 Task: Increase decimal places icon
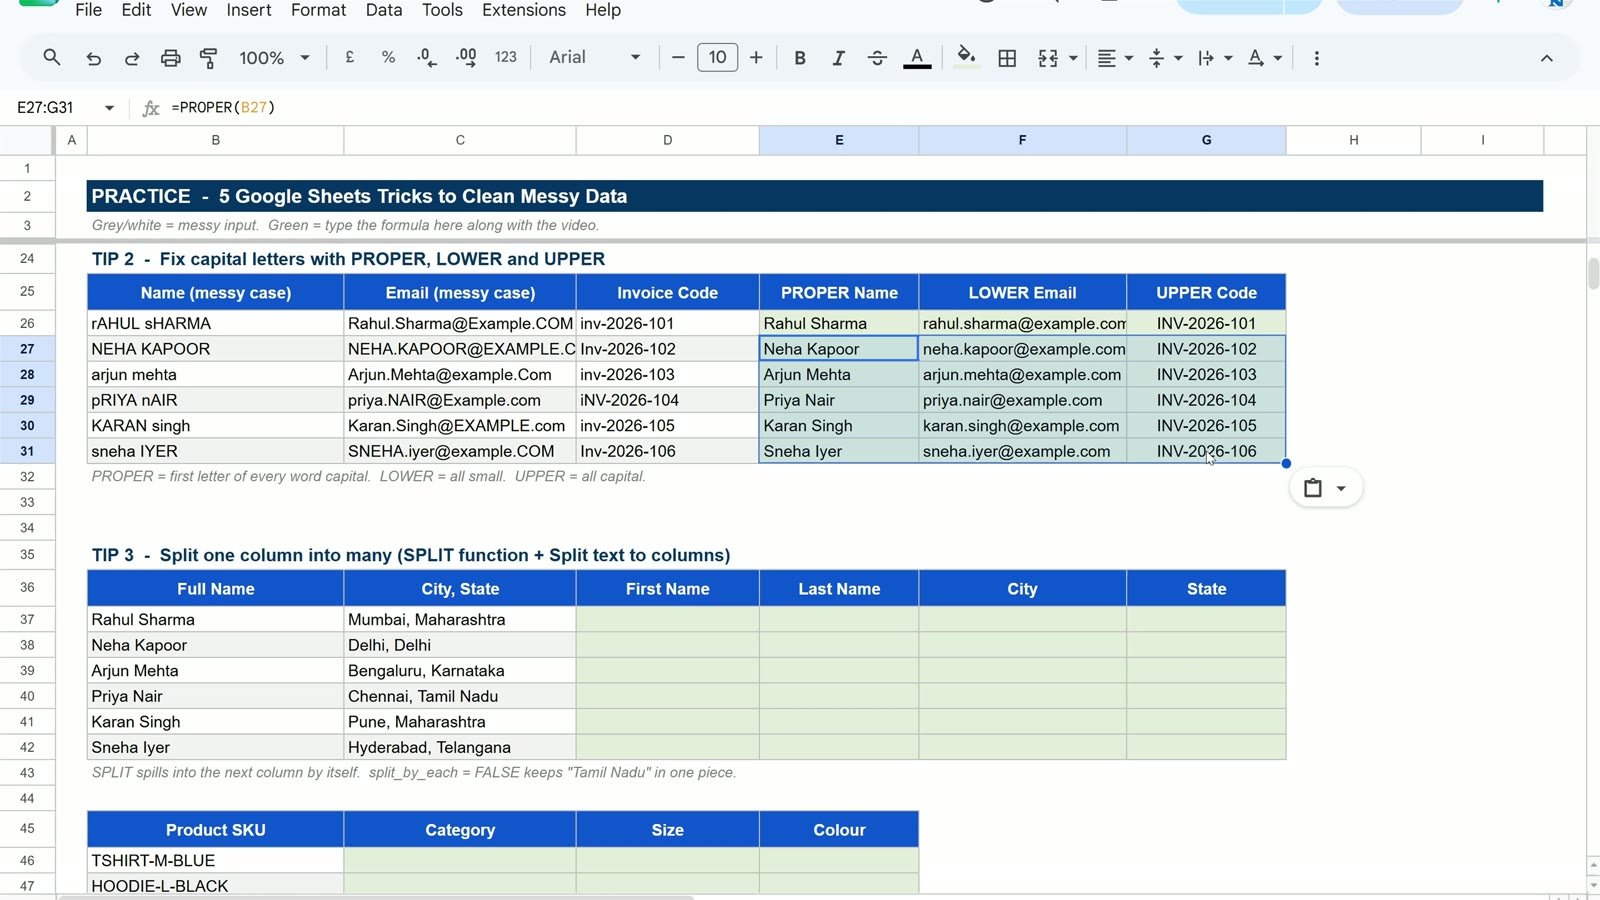coord(466,57)
